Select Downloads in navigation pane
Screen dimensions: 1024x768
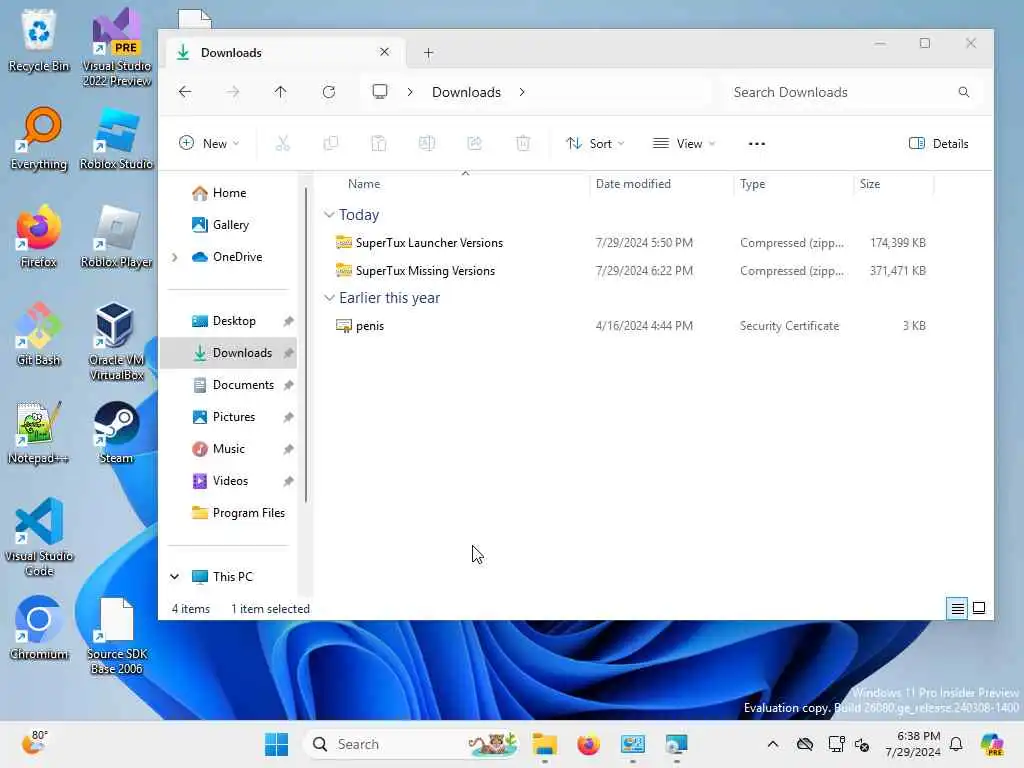[x=229, y=353]
